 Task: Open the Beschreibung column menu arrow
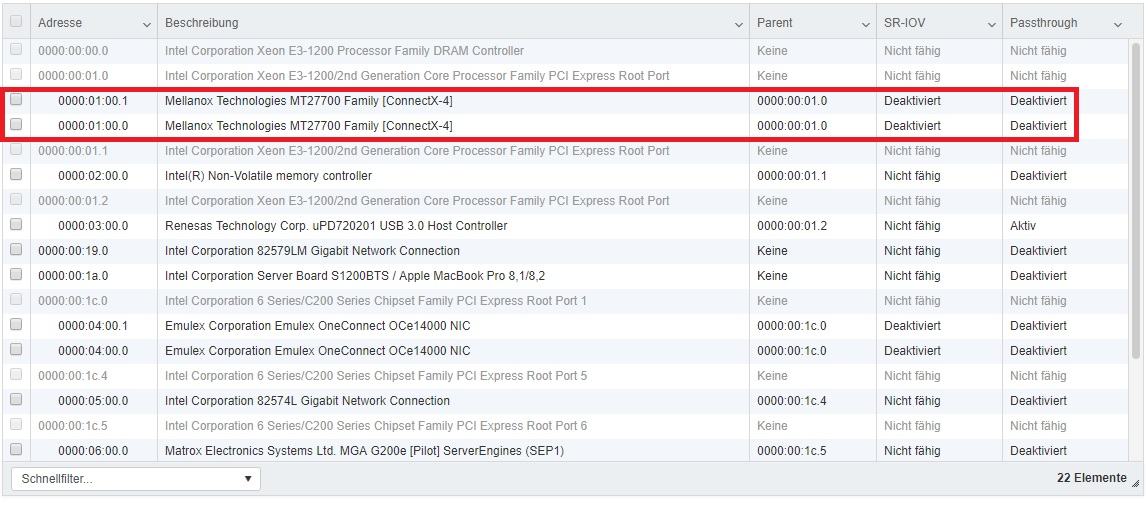pyautogui.click(x=739, y=24)
